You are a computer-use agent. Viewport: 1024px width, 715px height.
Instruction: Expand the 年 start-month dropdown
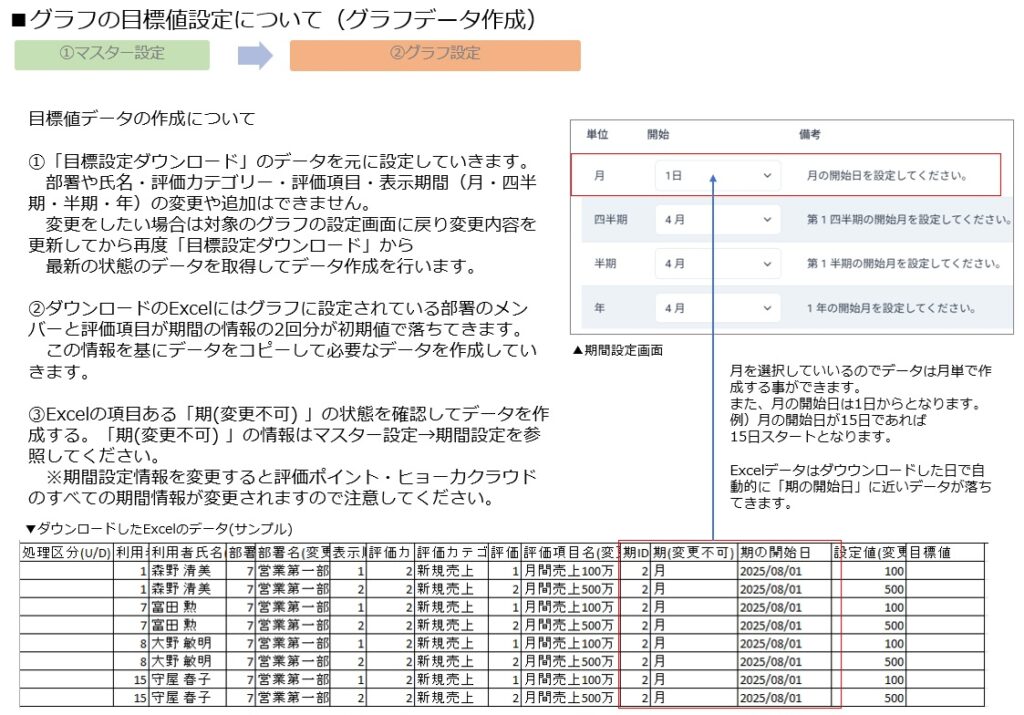pos(716,308)
